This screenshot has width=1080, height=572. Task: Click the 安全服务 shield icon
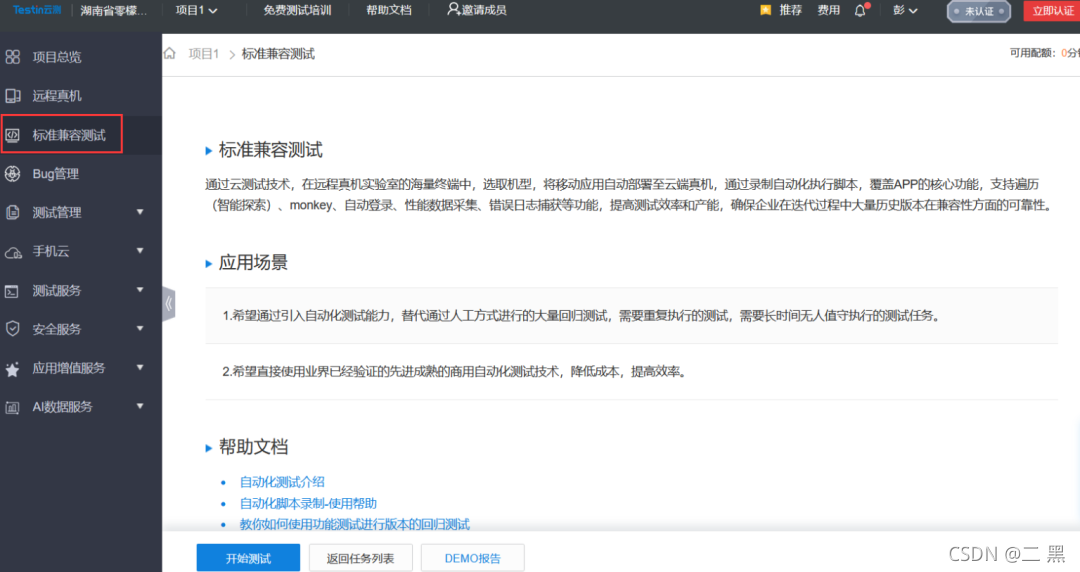pyautogui.click(x=12, y=329)
